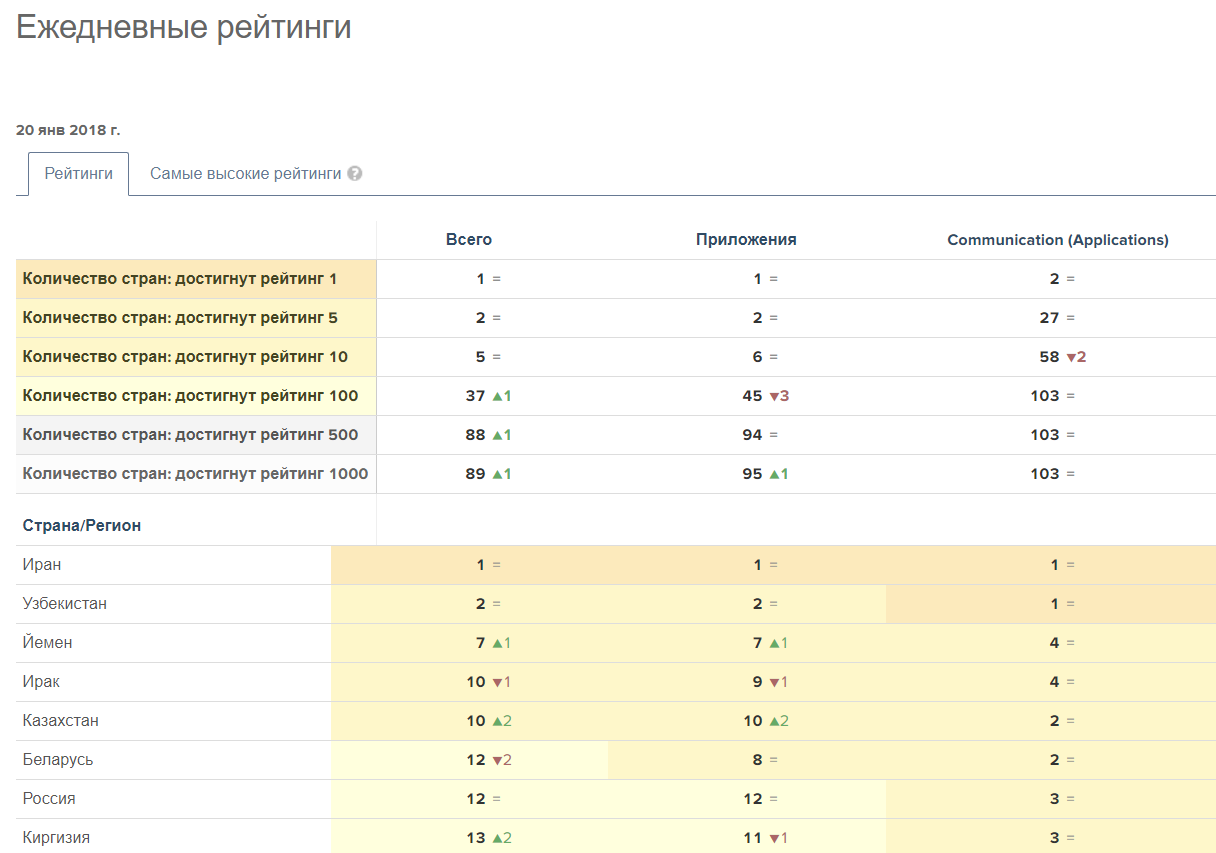Image resolution: width=1216 pixels, height=853 pixels.
Task: Click red down arrow in rating 10 Communication cell
Action: pyautogui.click(x=1070, y=357)
